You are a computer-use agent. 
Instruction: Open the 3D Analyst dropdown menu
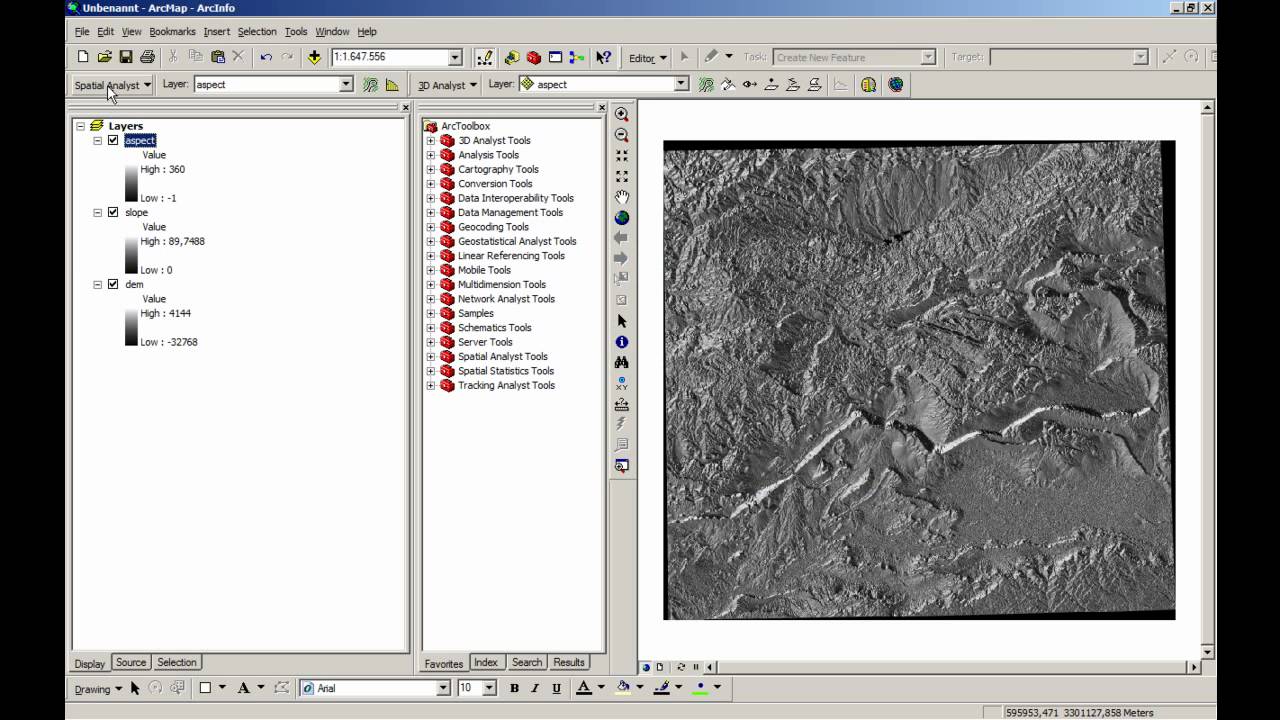pyautogui.click(x=447, y=85)
